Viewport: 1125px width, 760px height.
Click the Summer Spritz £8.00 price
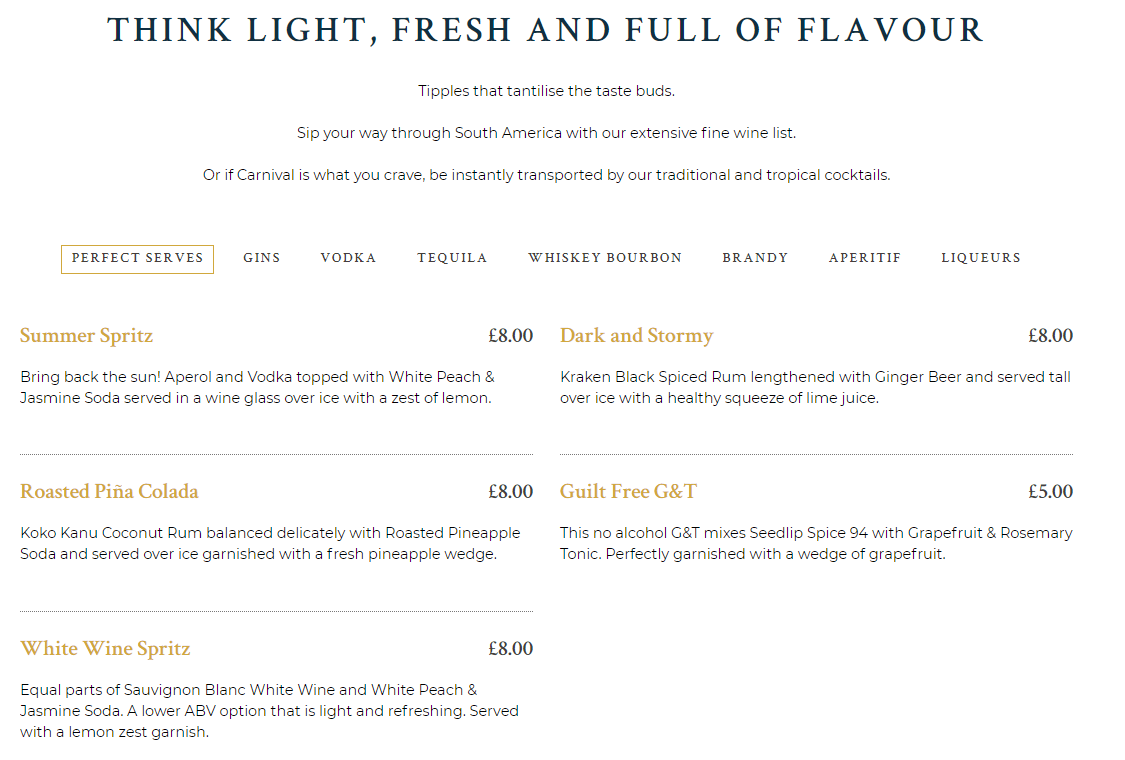click(510, 336)
